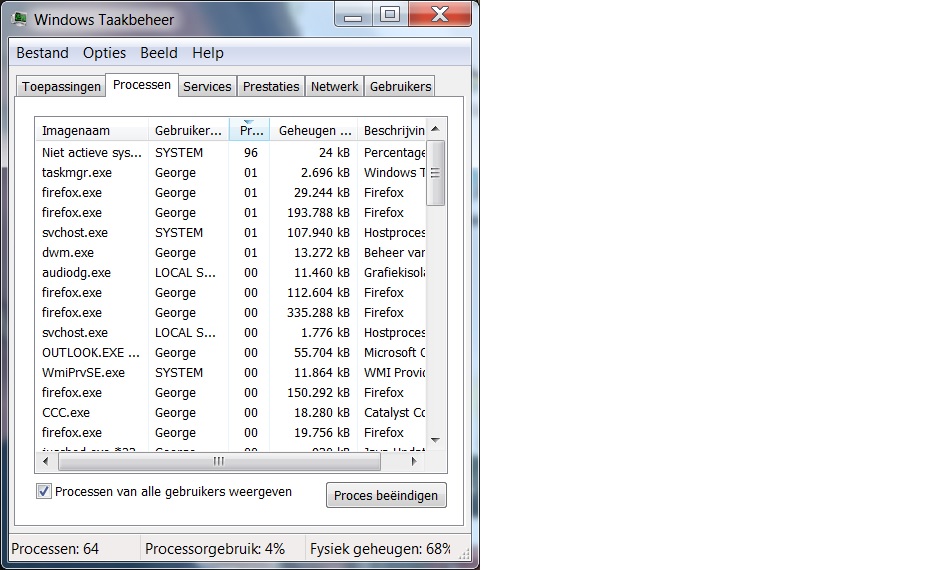The width and height of the screenshot is (929, 570).
Task: Click the 2.696 kB memory value
Action: click(325, 172)
